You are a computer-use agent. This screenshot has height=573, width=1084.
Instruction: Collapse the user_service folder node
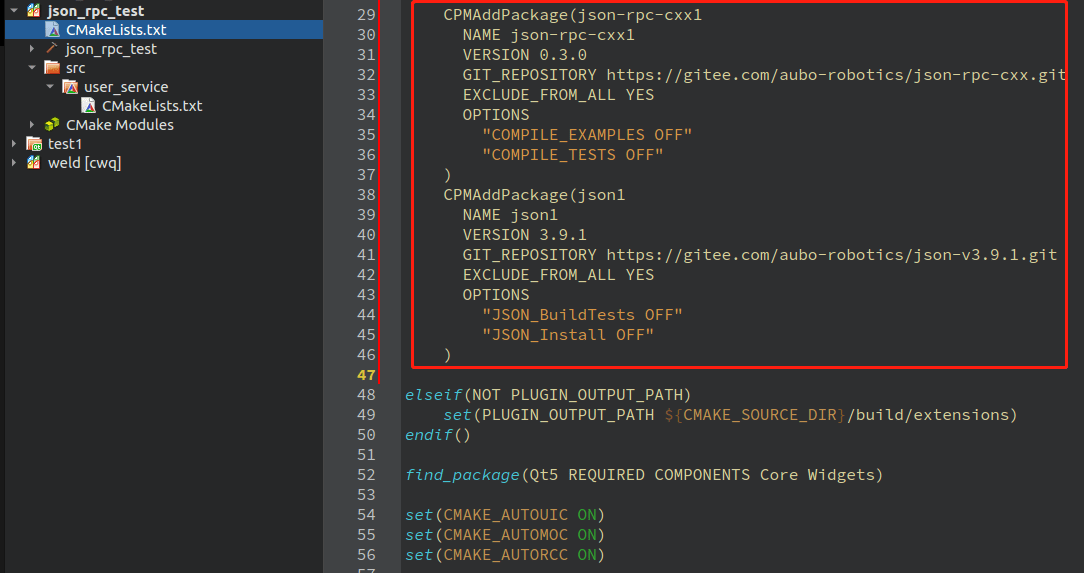(50, 86)
